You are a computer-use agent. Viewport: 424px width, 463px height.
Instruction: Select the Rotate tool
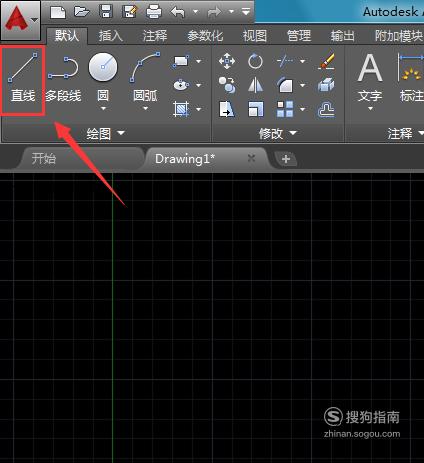[255, 61]
